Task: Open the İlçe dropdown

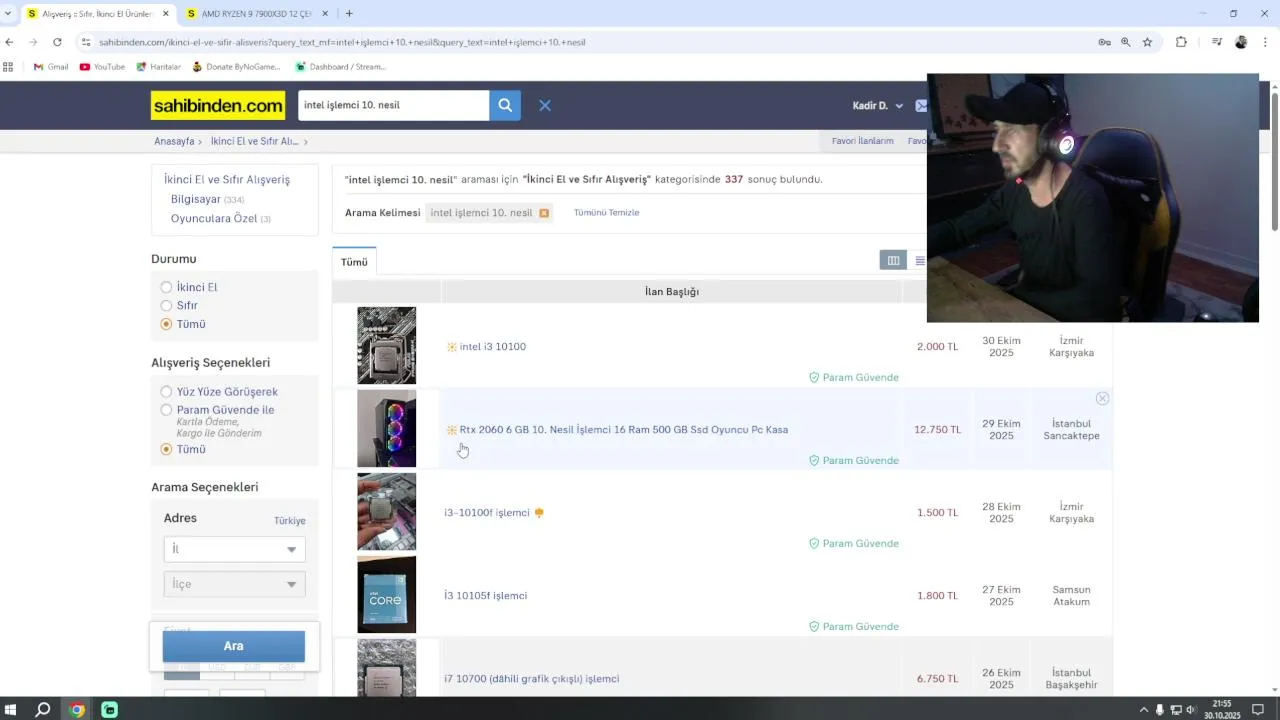Action: [234, 584]
